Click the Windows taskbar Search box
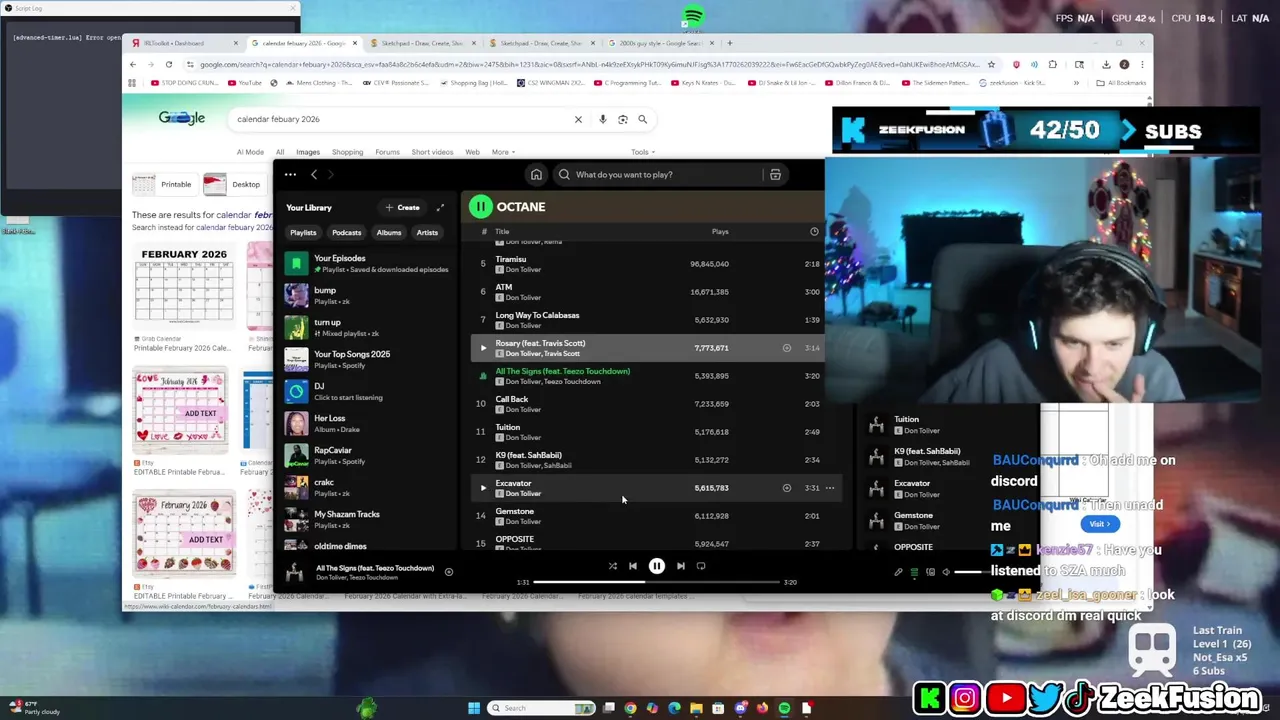1280x720 pixels. 542,708
